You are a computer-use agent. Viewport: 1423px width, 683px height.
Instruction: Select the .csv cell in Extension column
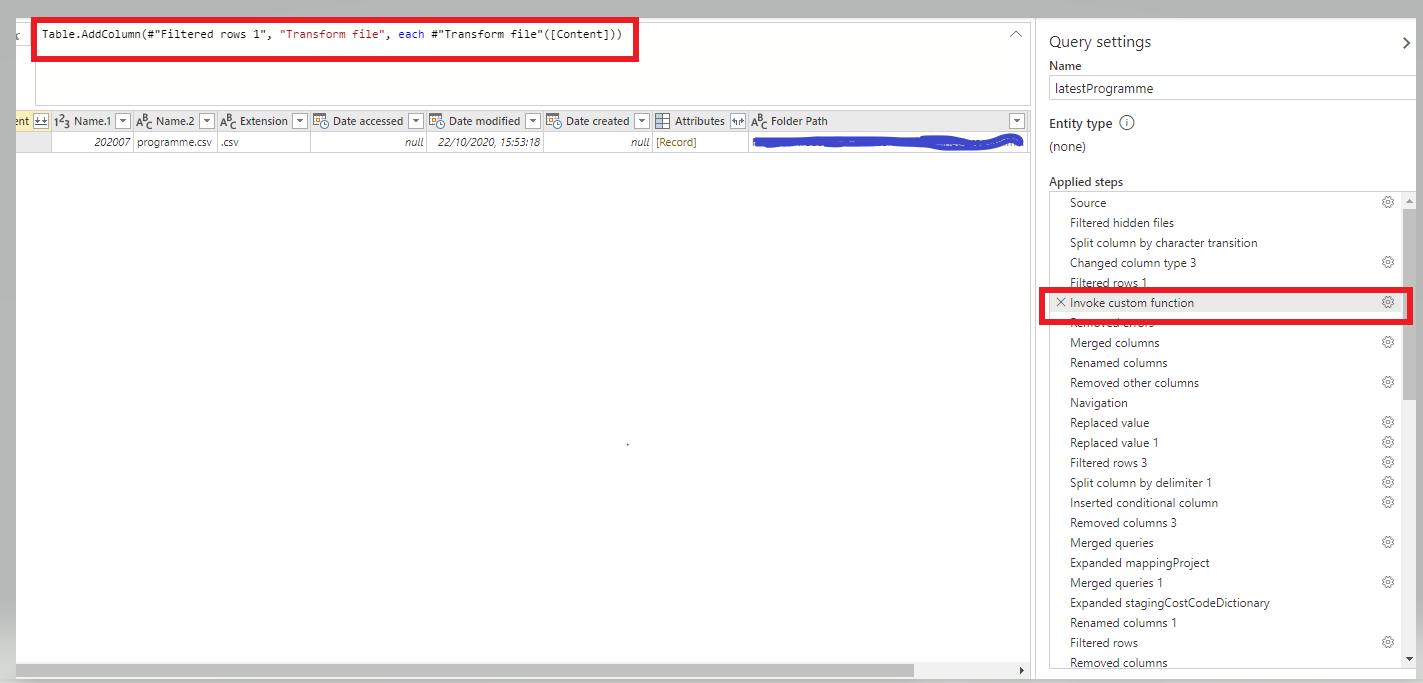click(263, 142)
